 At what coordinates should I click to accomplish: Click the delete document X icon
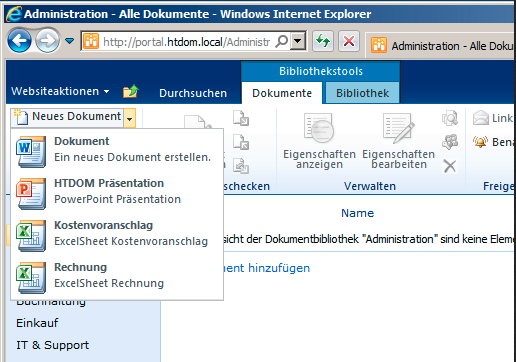[450, 166]
